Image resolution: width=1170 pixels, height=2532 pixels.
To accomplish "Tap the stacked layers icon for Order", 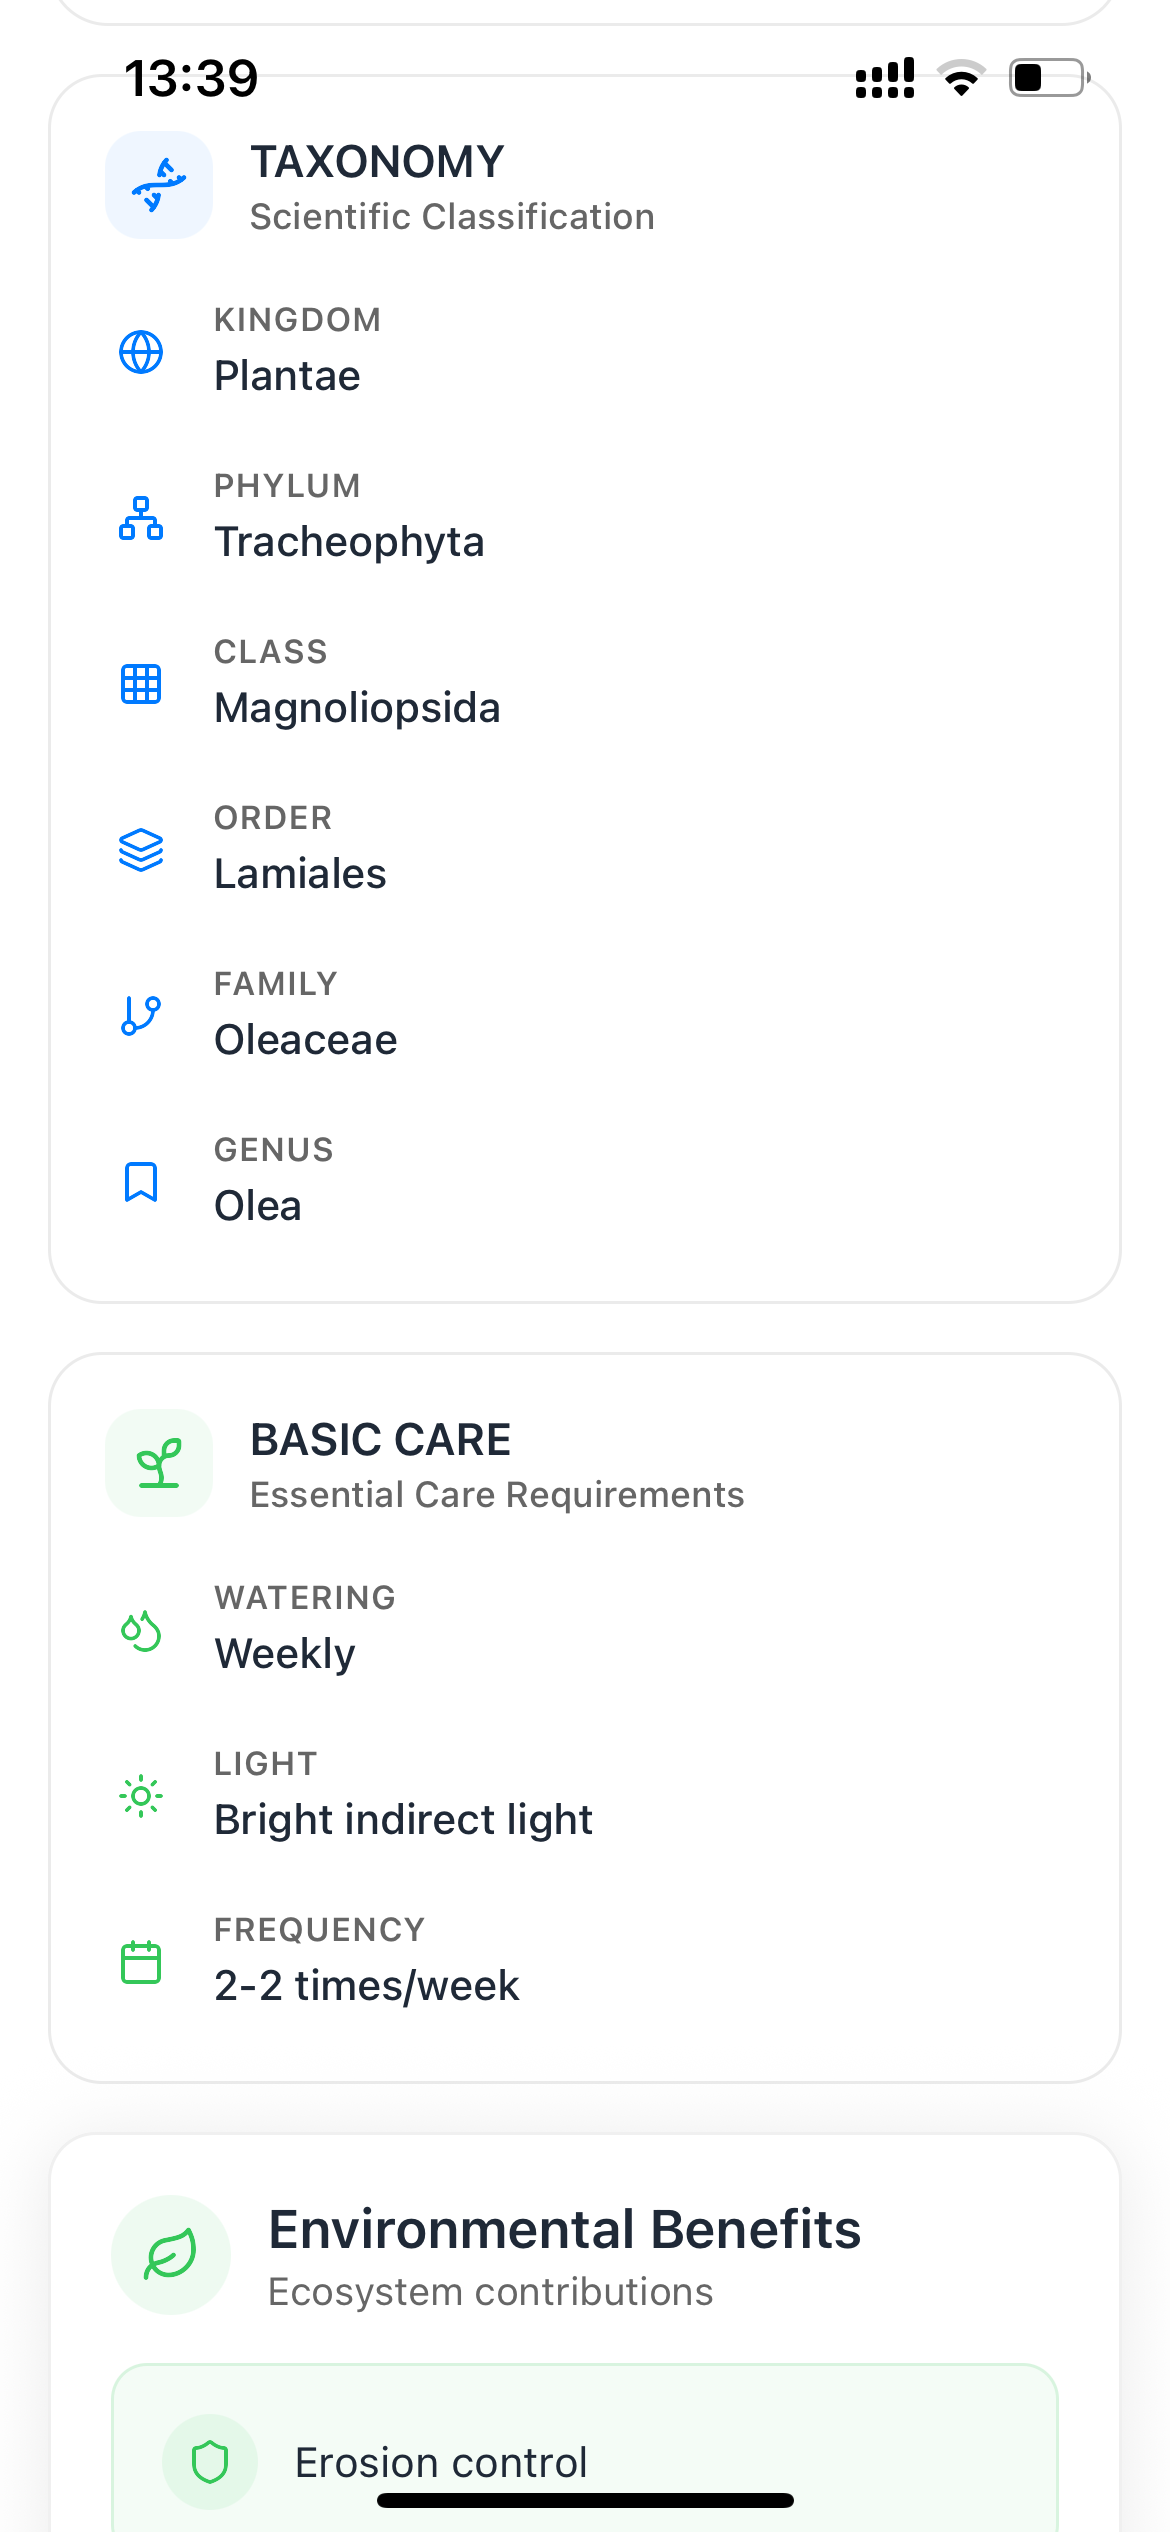I will [x=141, y=850].
